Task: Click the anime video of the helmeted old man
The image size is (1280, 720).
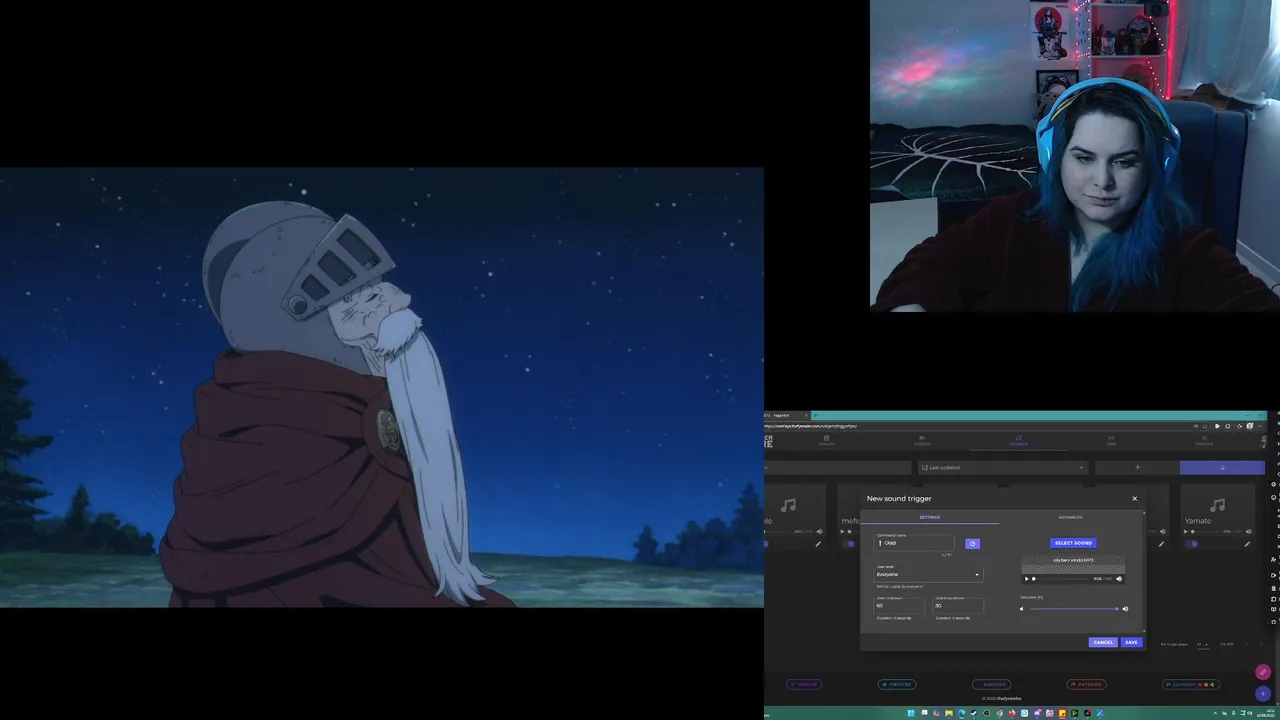Action: [382, 387]
